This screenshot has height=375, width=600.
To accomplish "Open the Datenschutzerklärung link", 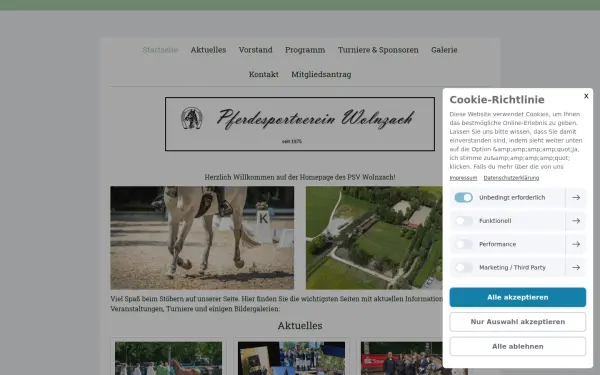I will tap(511, 178).
